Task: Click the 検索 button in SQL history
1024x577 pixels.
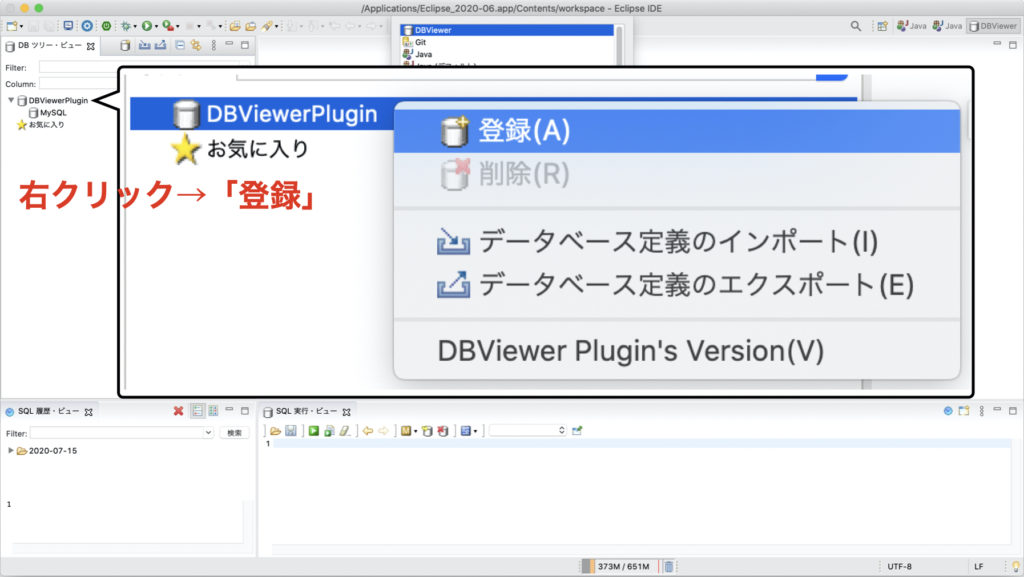Action: point(234,433)
